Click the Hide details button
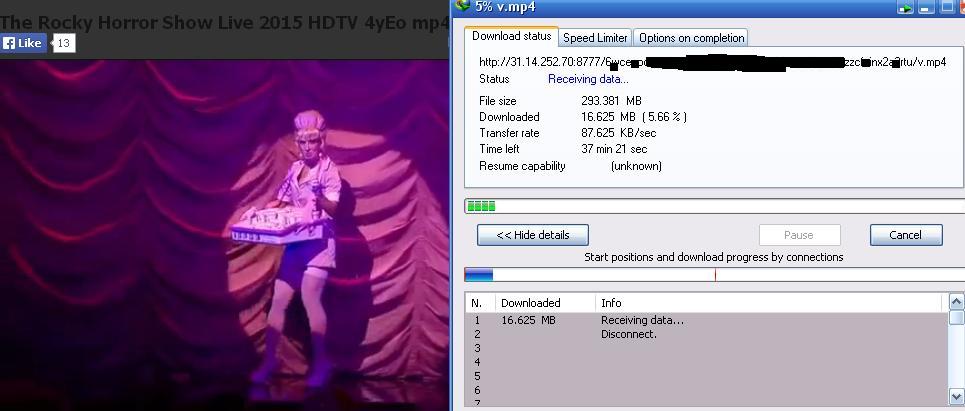 click(533, 235)
